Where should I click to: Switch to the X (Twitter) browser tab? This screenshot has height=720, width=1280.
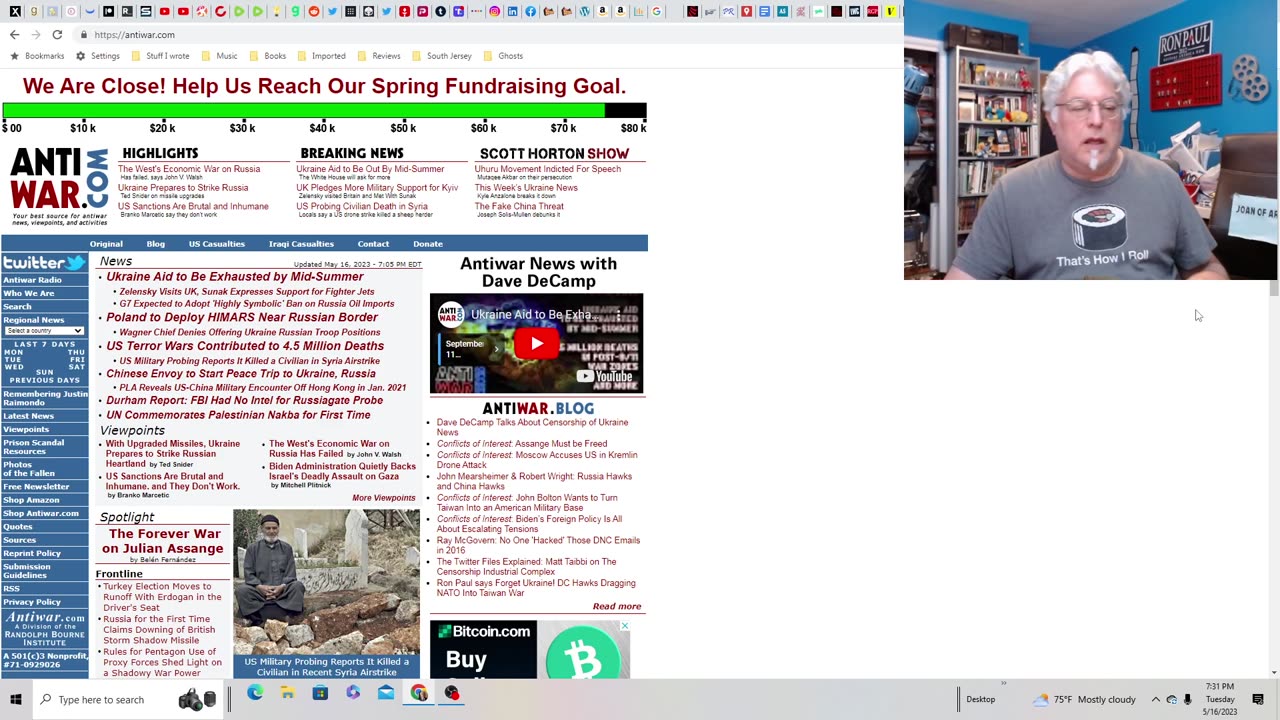pyautogui.click(x=15, y=11)
